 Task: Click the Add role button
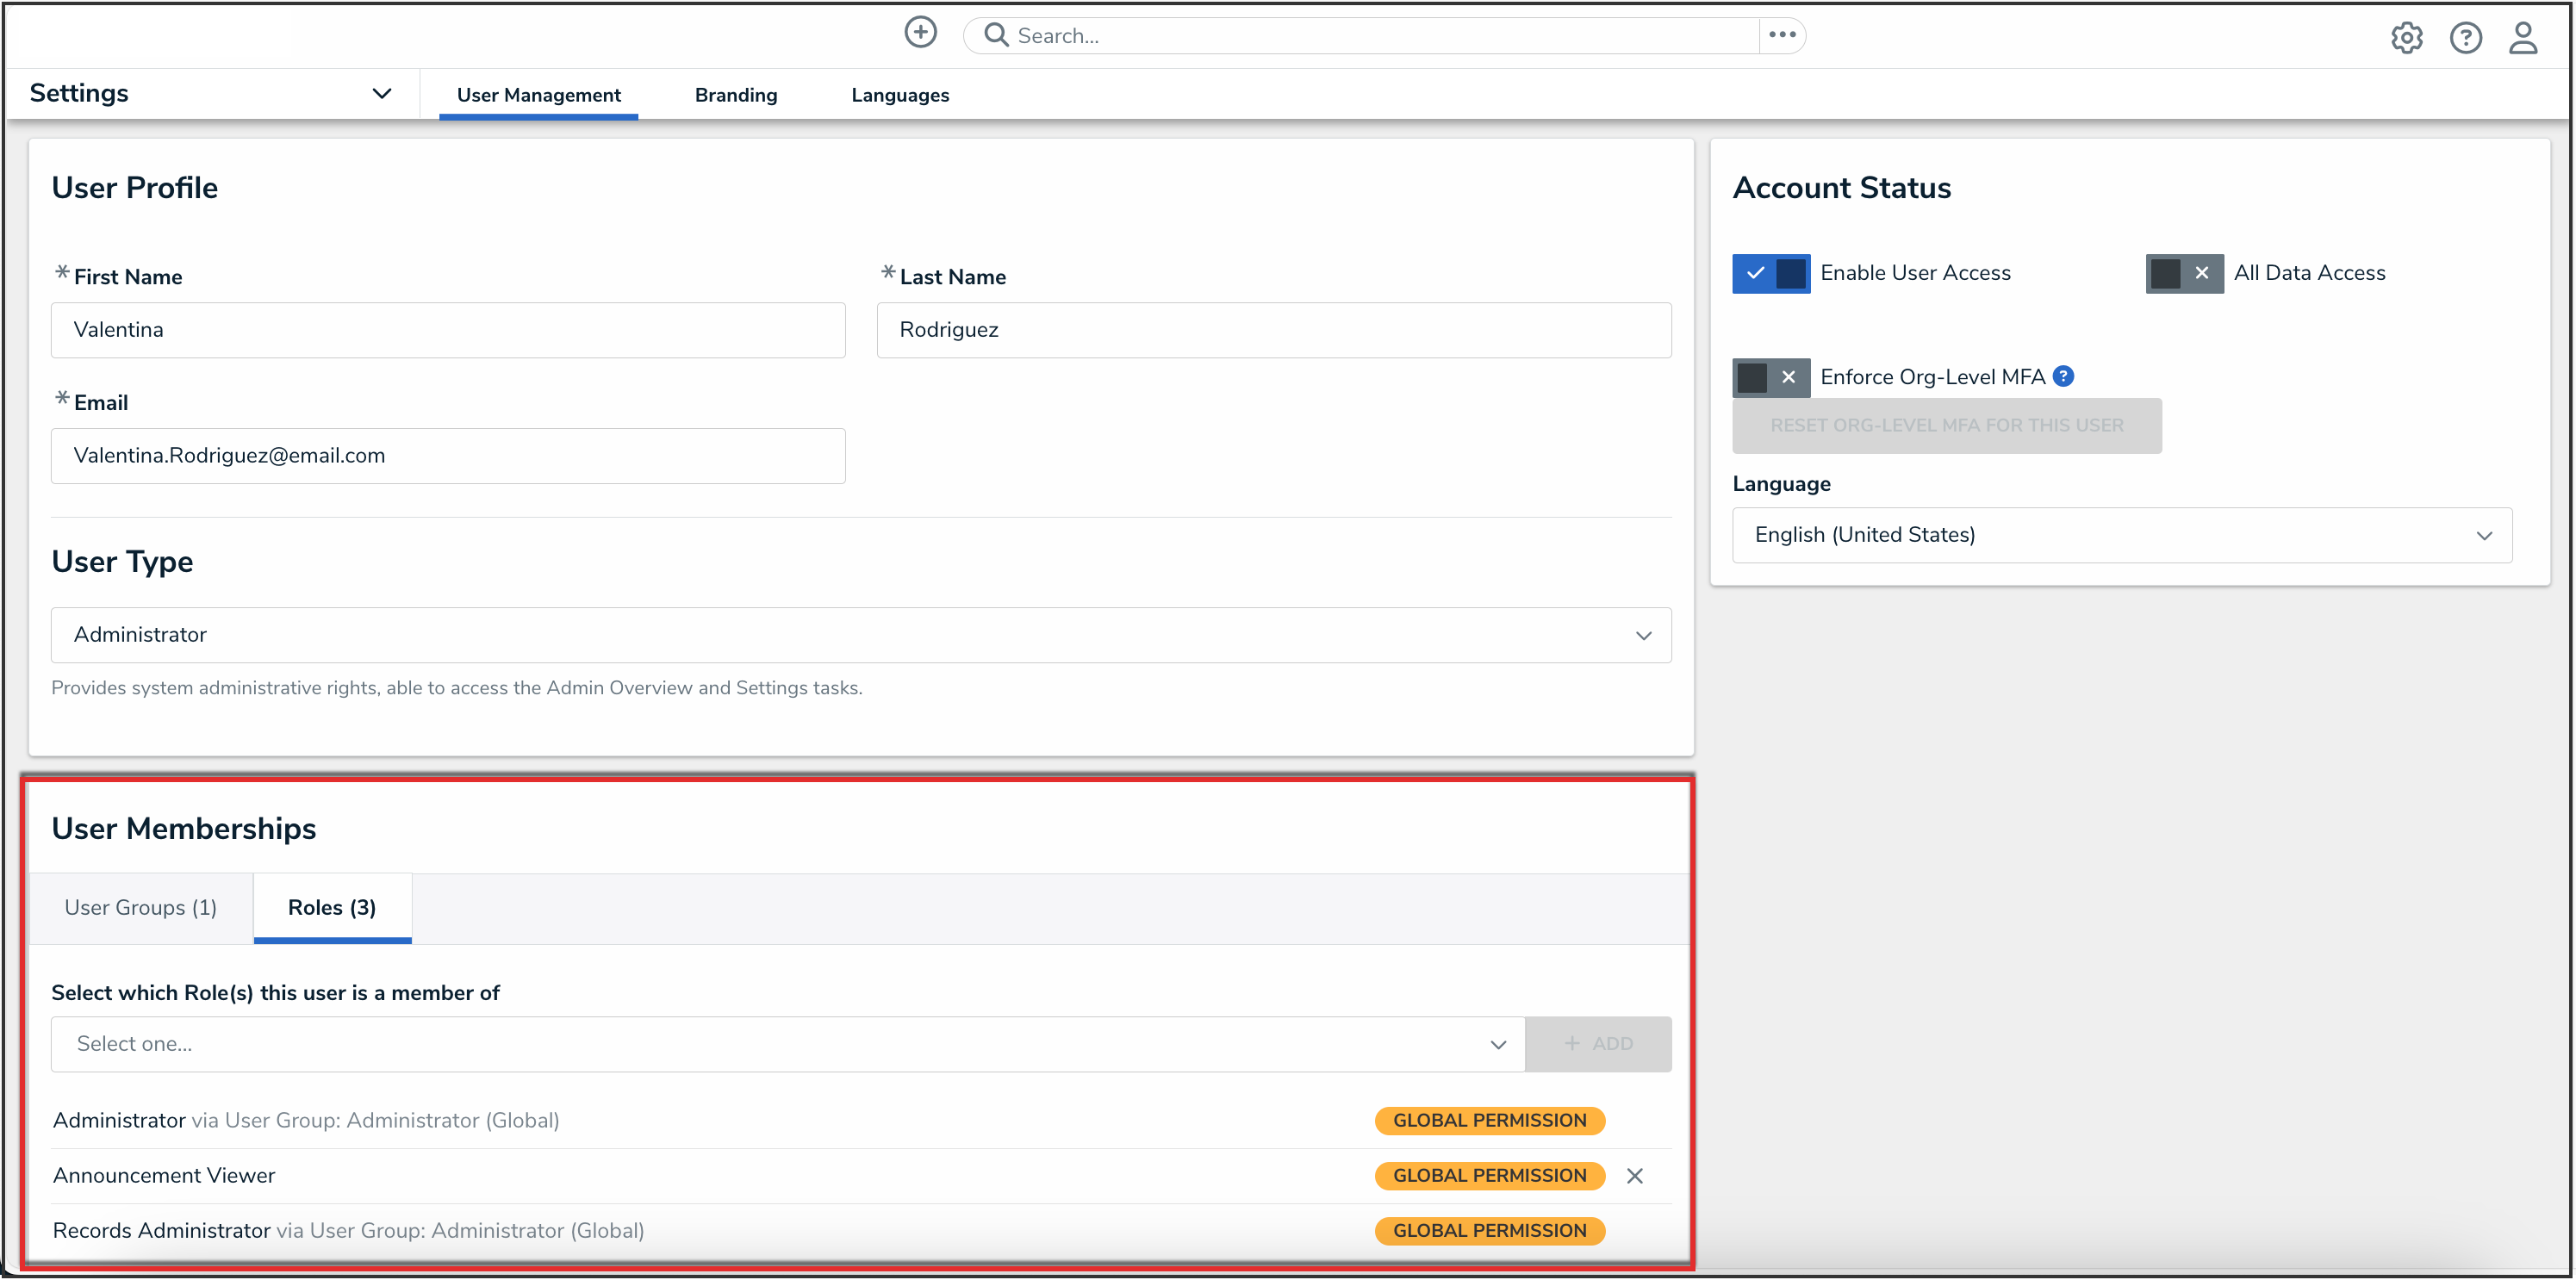(x=1598, y=1044)
